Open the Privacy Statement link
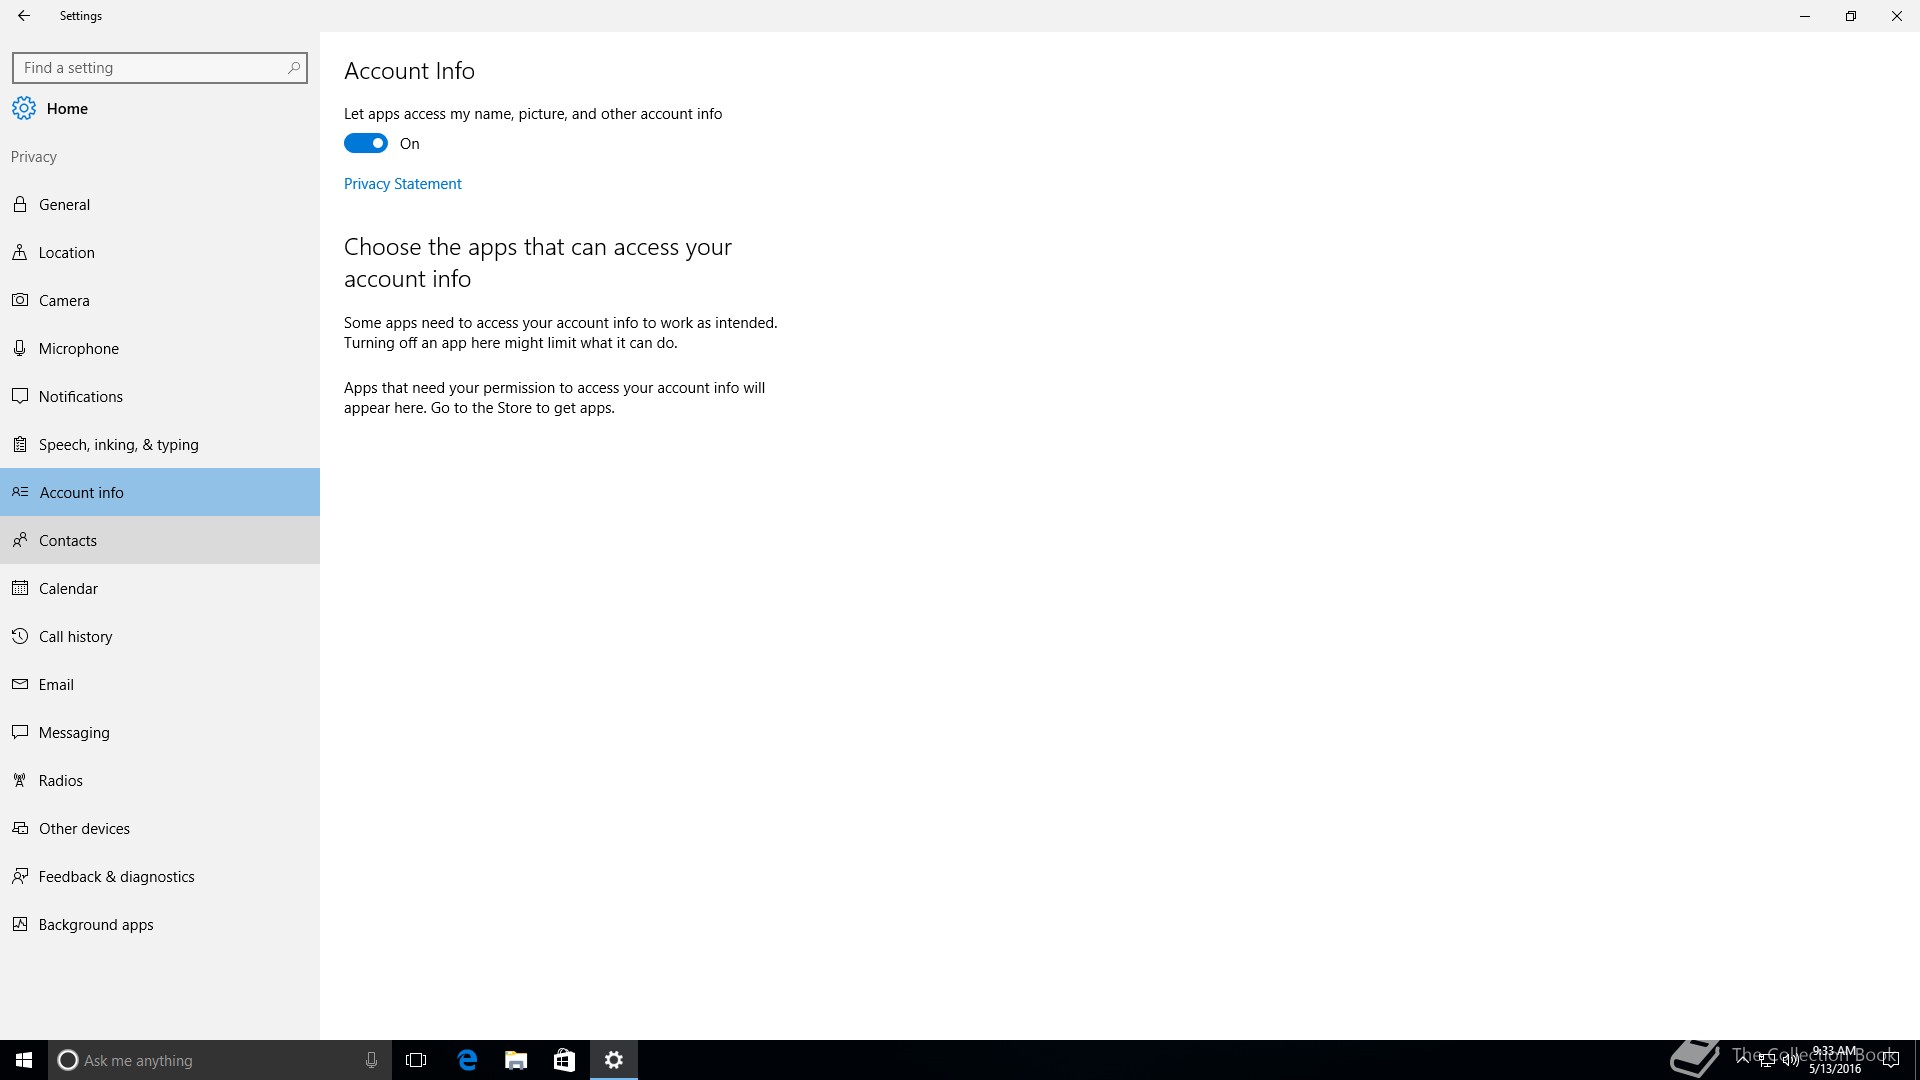The width and height of the screenshot is (1920, 1080). pyautogui.click(x=402, y=184)
